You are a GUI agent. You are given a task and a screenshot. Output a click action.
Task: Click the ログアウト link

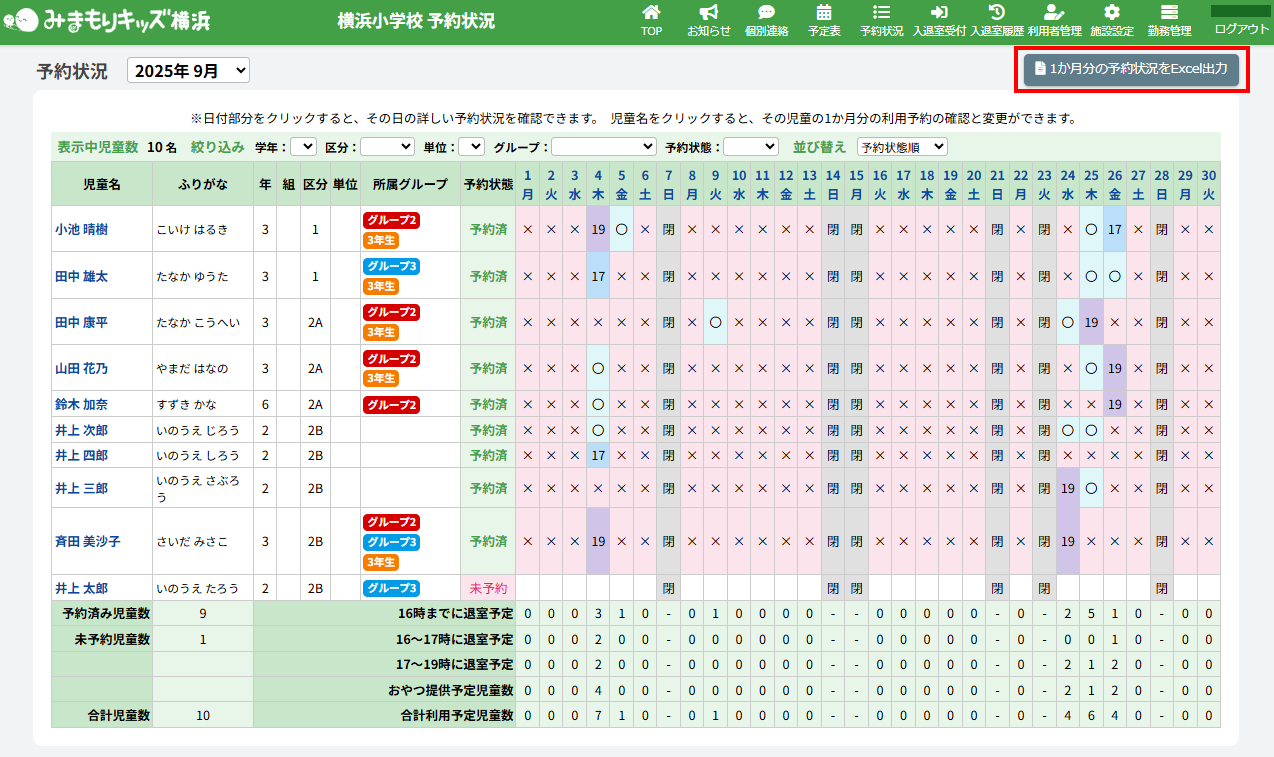point(1241,29)
